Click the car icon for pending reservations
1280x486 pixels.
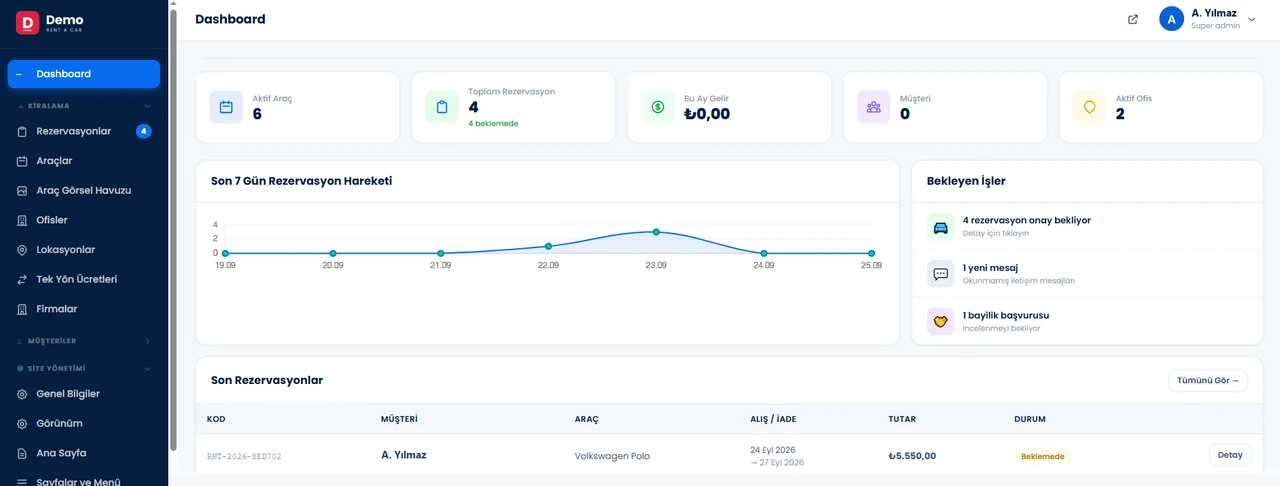coord(941,226)
